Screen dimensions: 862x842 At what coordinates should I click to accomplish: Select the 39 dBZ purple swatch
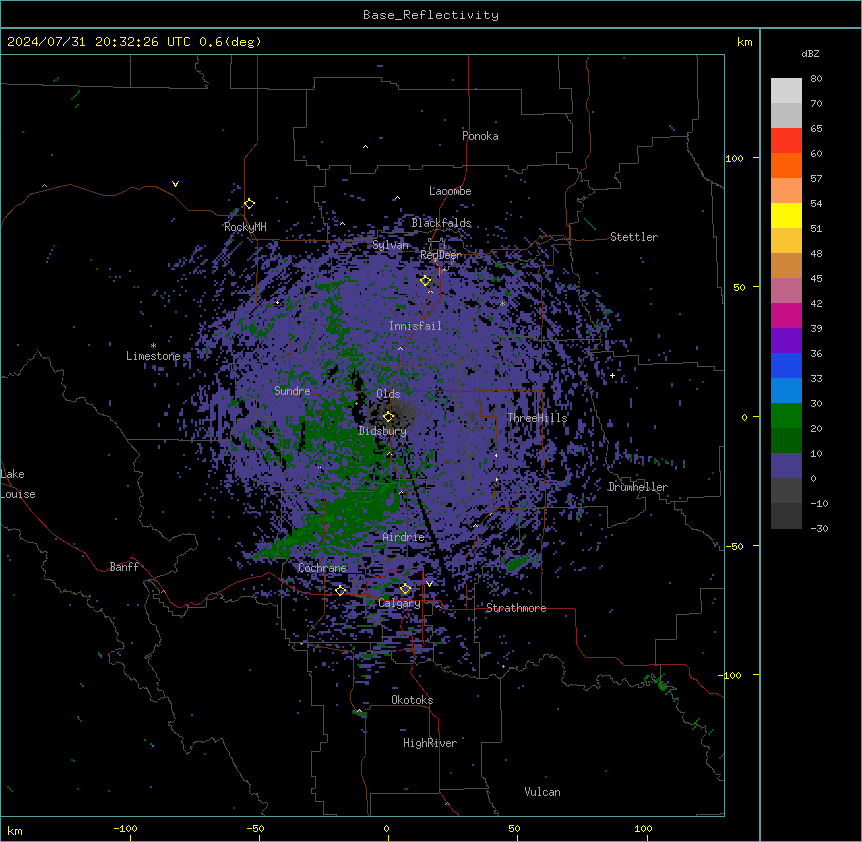786,341
